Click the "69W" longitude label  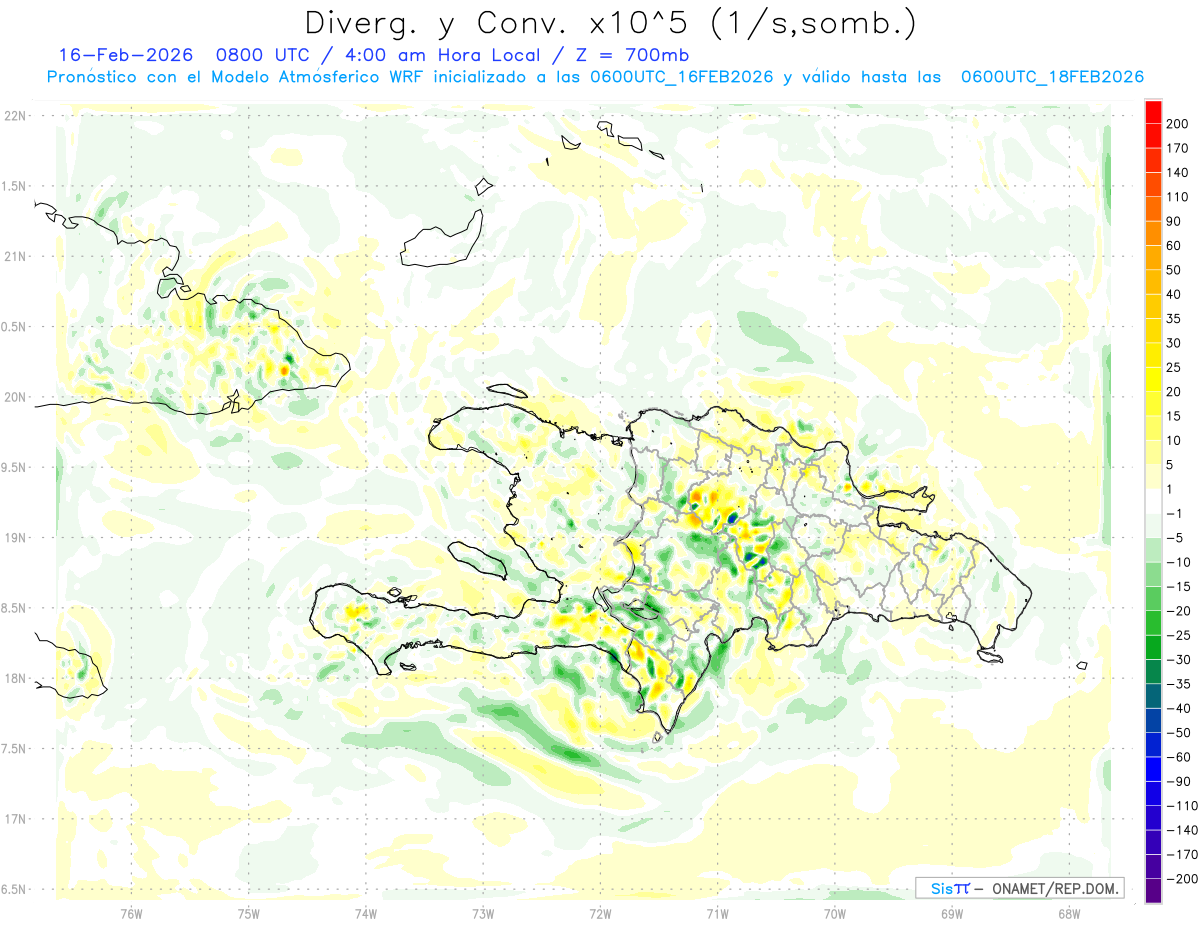(952, 914)
